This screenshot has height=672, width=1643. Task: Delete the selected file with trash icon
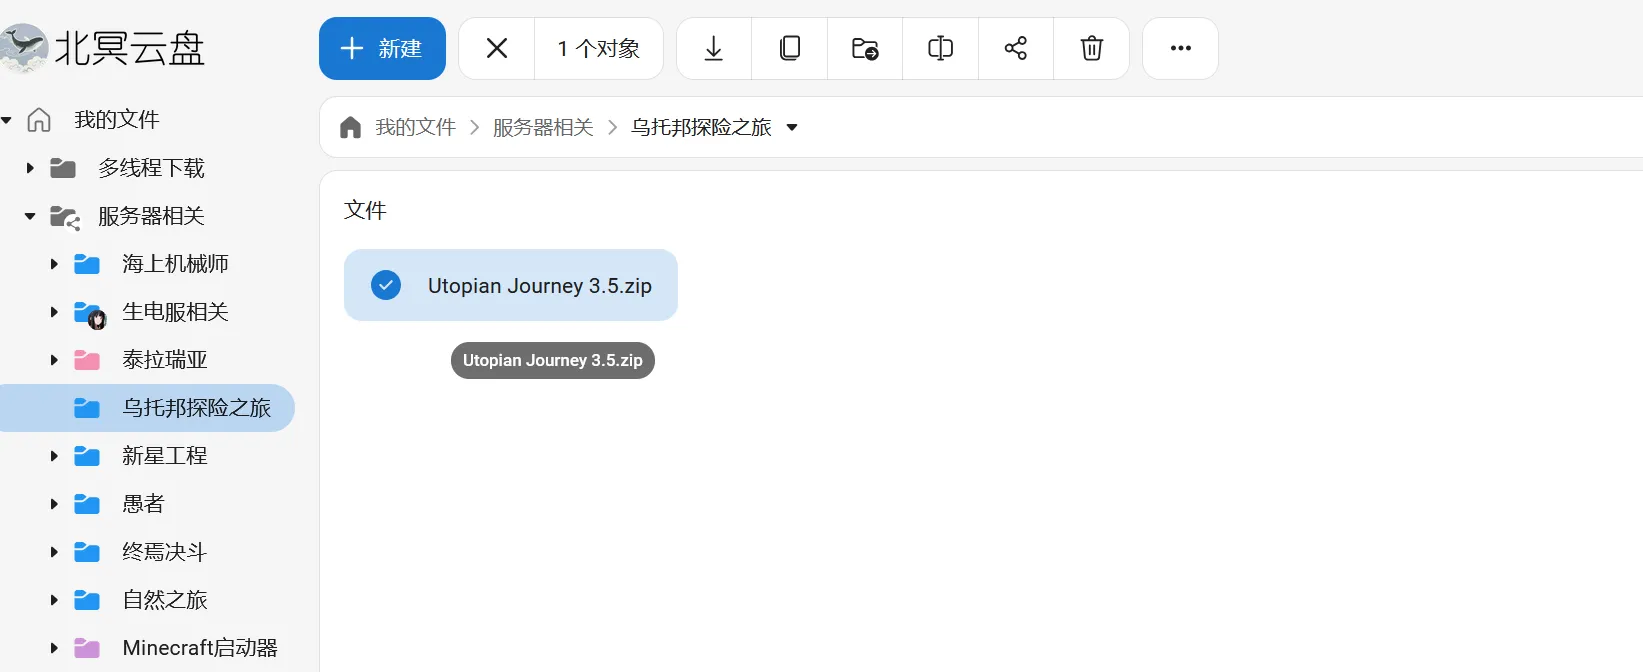[x=1092, y=48]
